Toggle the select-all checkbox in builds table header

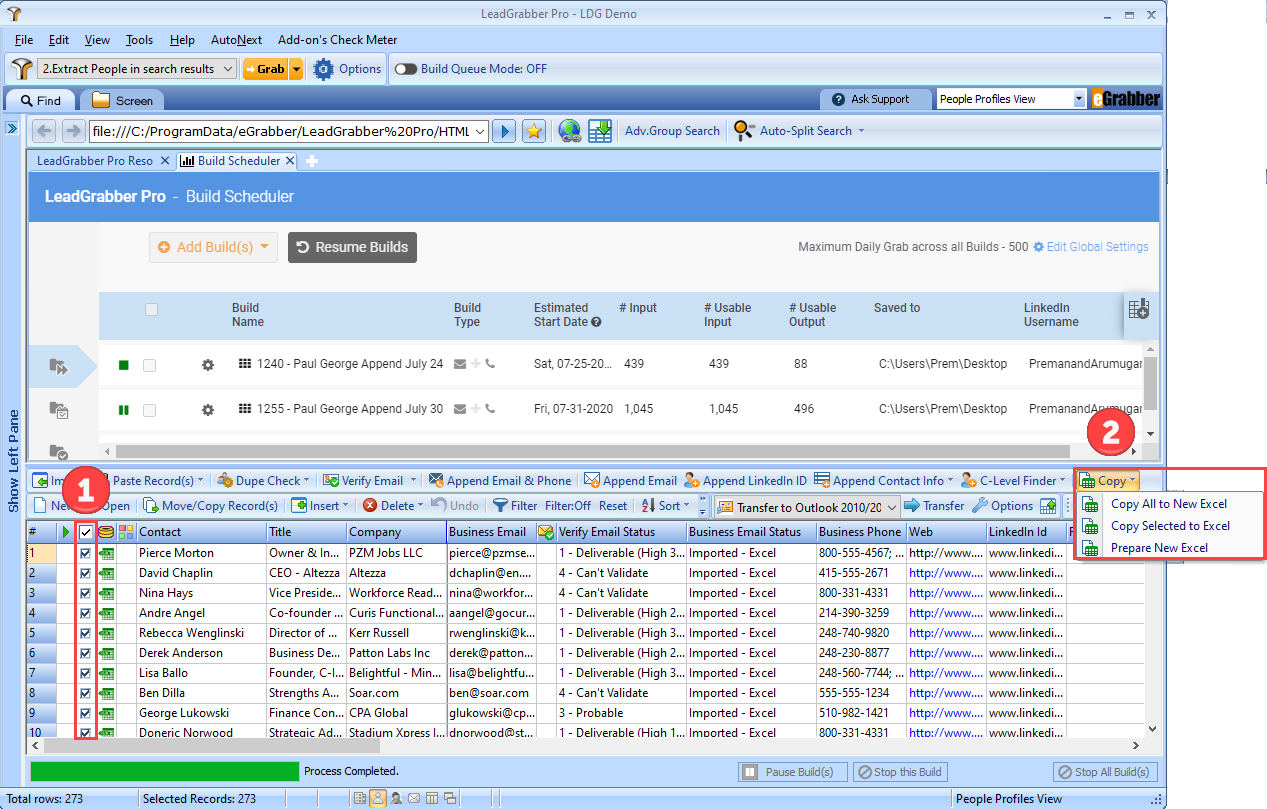point(151,310)
